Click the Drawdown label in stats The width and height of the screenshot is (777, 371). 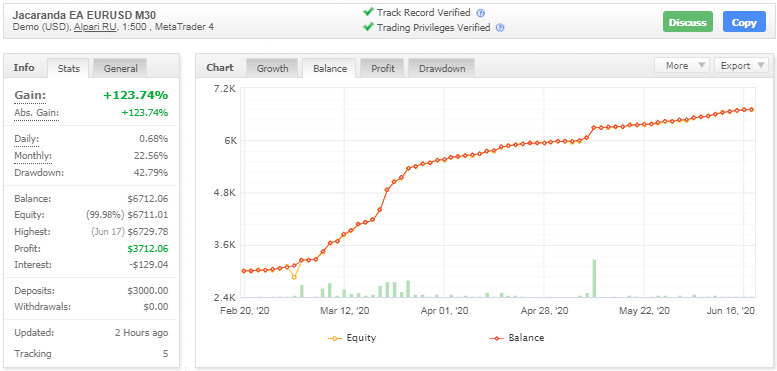[x=39, y=173]
